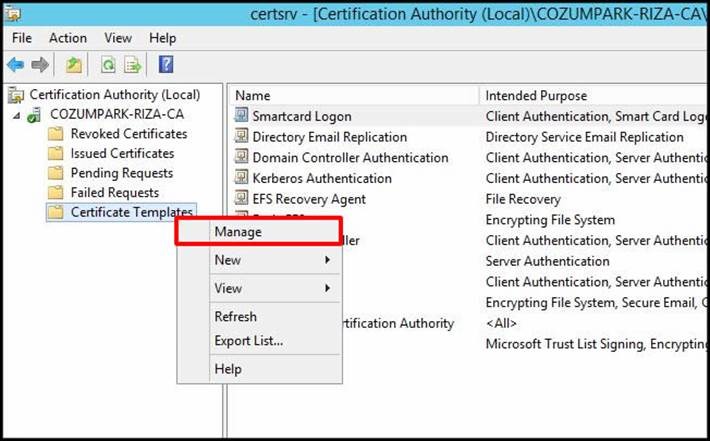The width and height of the screenshot is (710, 441).
Task: Click the Kerberos Authentication template icon
Action: 241,177
